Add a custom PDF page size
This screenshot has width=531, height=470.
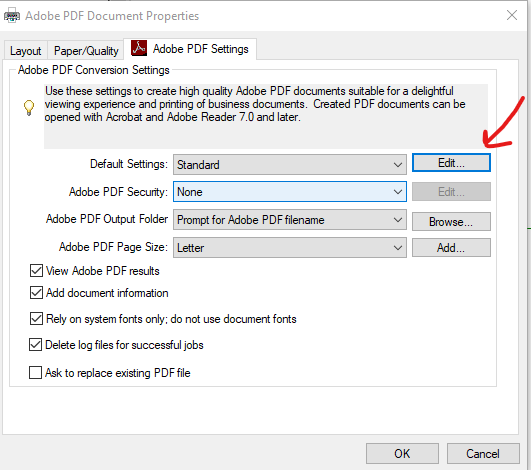pos(451,248)
